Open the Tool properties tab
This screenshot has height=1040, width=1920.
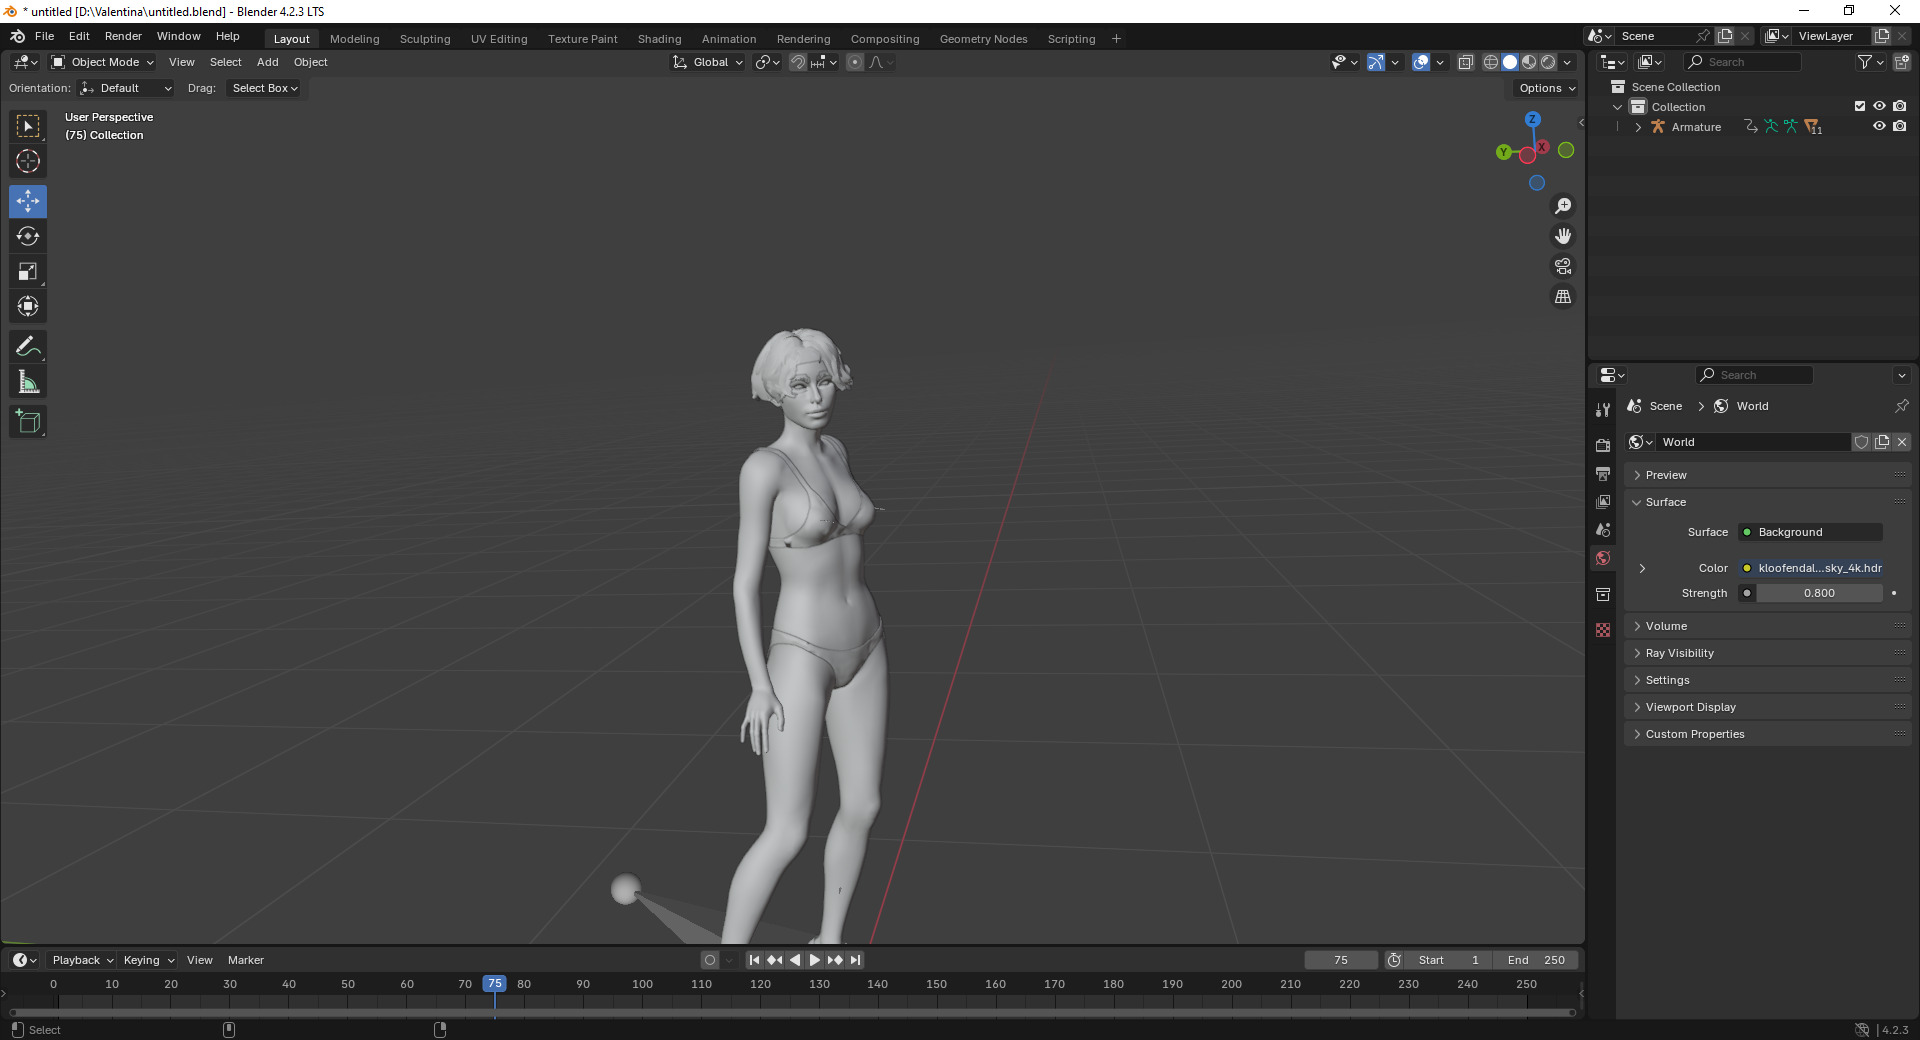(1603, 410)
